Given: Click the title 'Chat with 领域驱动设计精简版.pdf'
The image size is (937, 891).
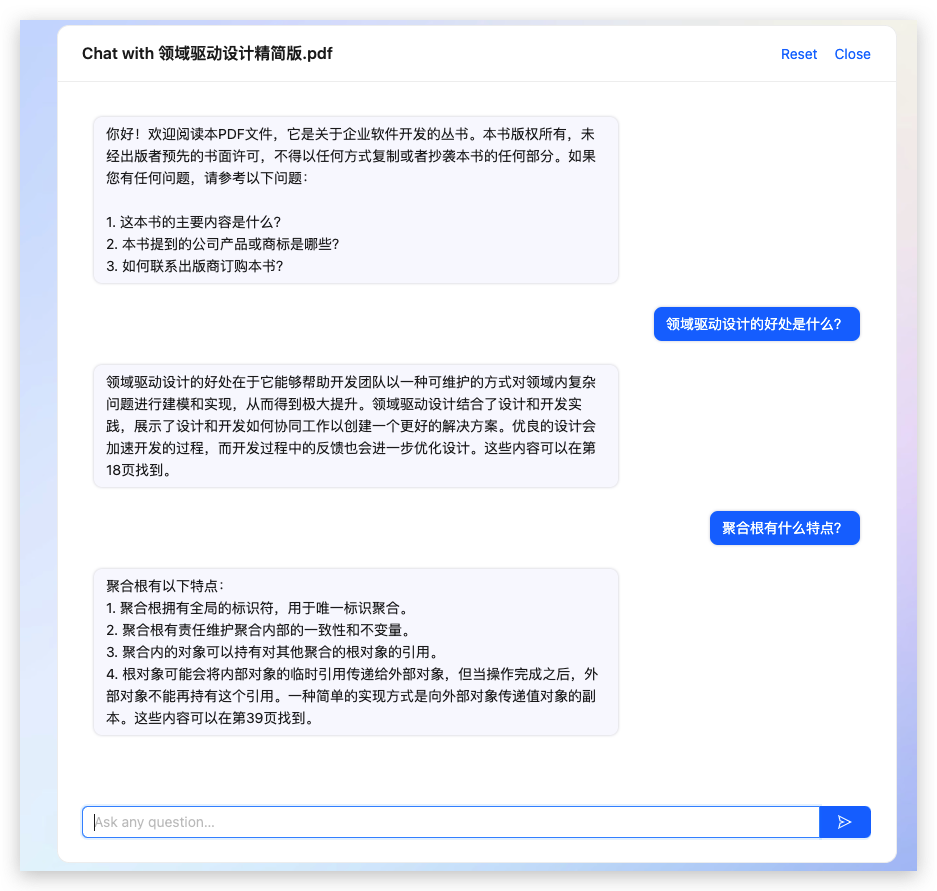Looking at the screenshot, I should click(x=207, y=54).
